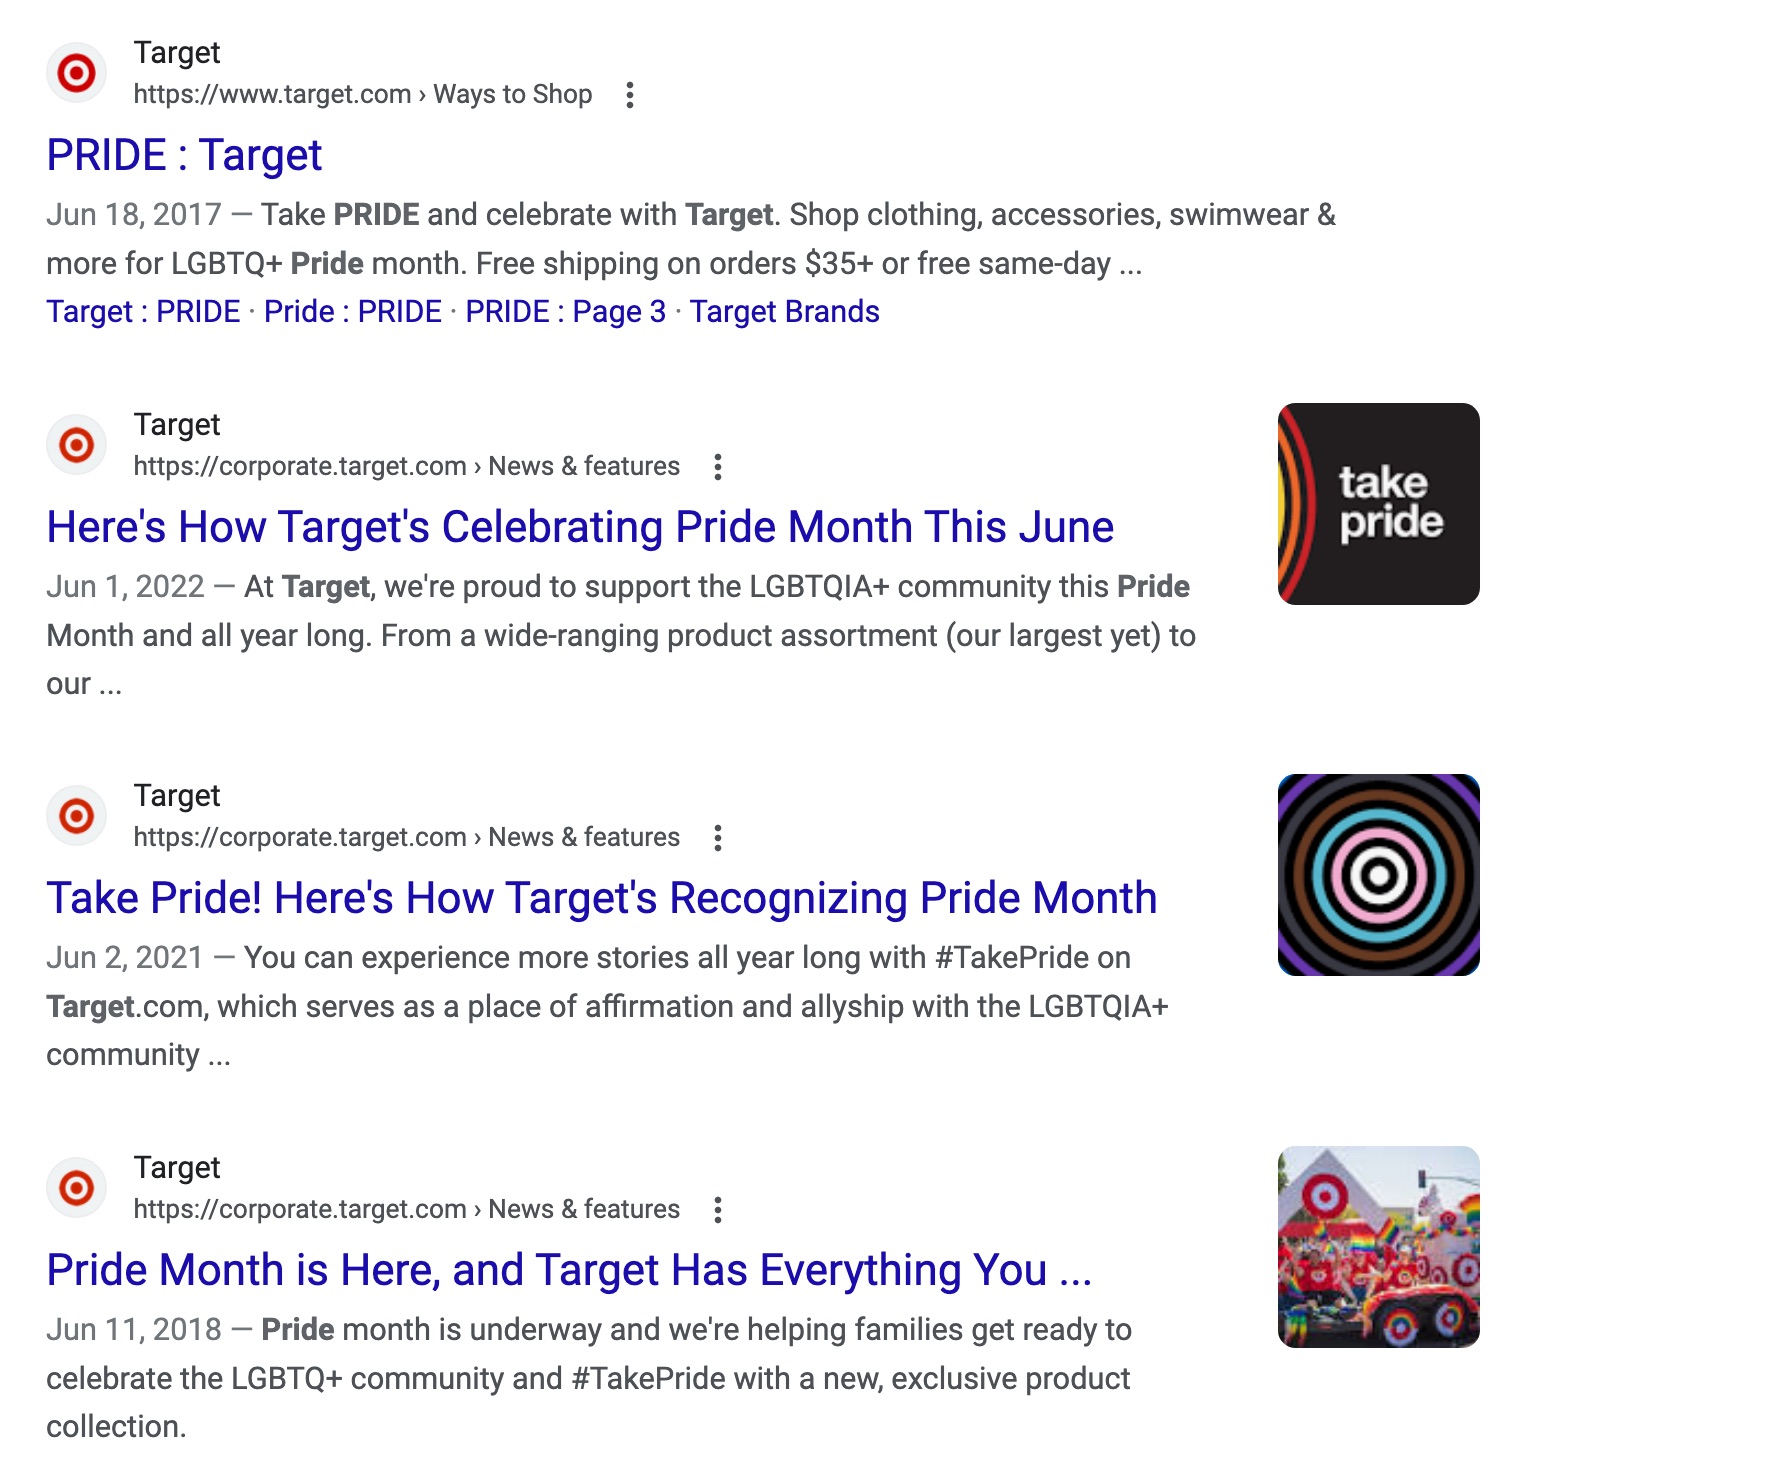Open 'Take Pride! Here's How Target's Recognizing Pride Month'
The width and height of the screenshot is (1770, 1468).
[x=602, y=898]
